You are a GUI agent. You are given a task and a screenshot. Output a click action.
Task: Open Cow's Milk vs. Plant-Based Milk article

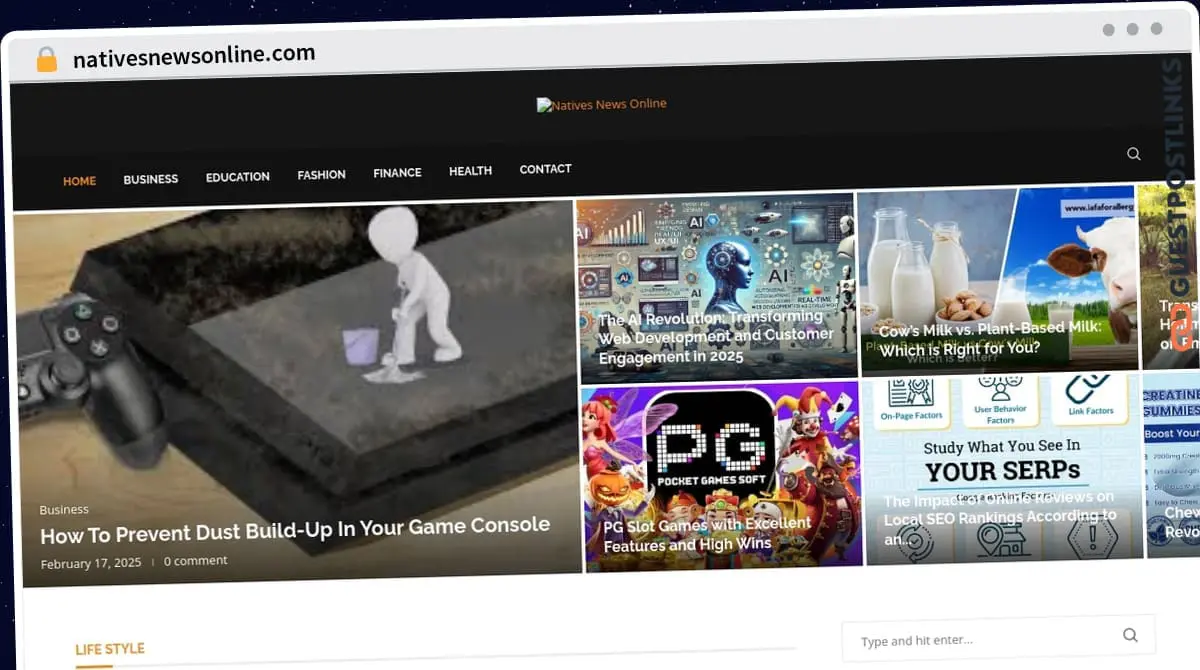coord(990,338)
